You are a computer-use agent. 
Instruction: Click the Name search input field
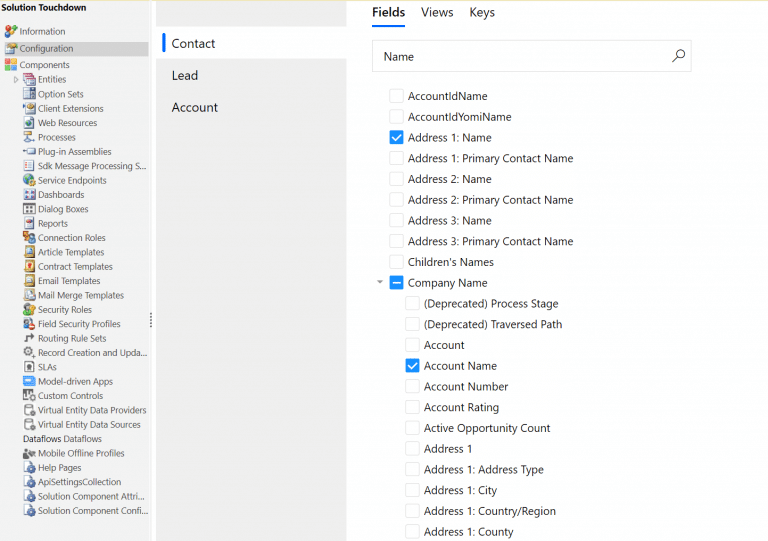tap(520, 57)
